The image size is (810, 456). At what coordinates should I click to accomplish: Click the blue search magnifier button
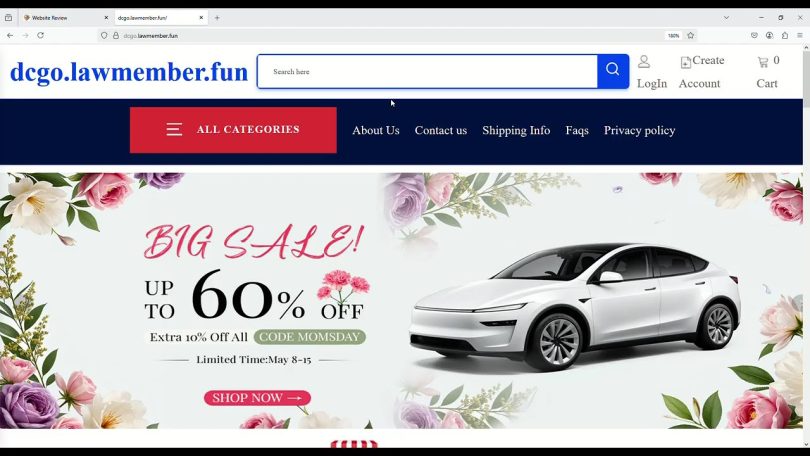click(613, 71)
